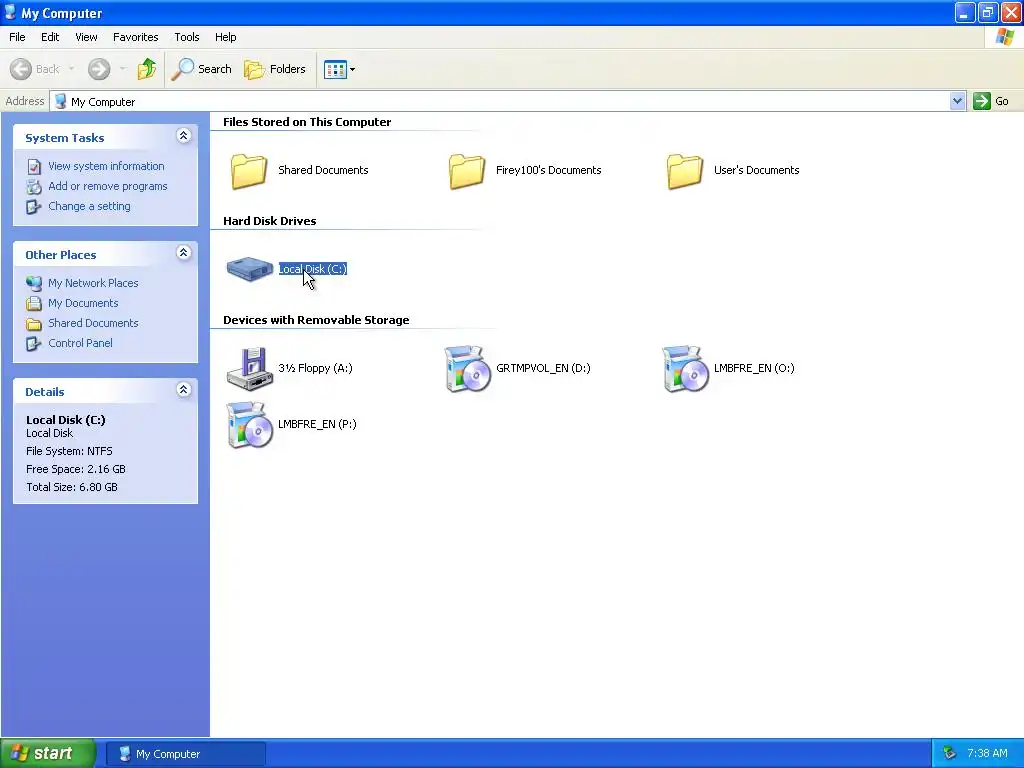Open the Favorites menu
Viewport: 1024px width, 768px height.
[x=136, y=37]
